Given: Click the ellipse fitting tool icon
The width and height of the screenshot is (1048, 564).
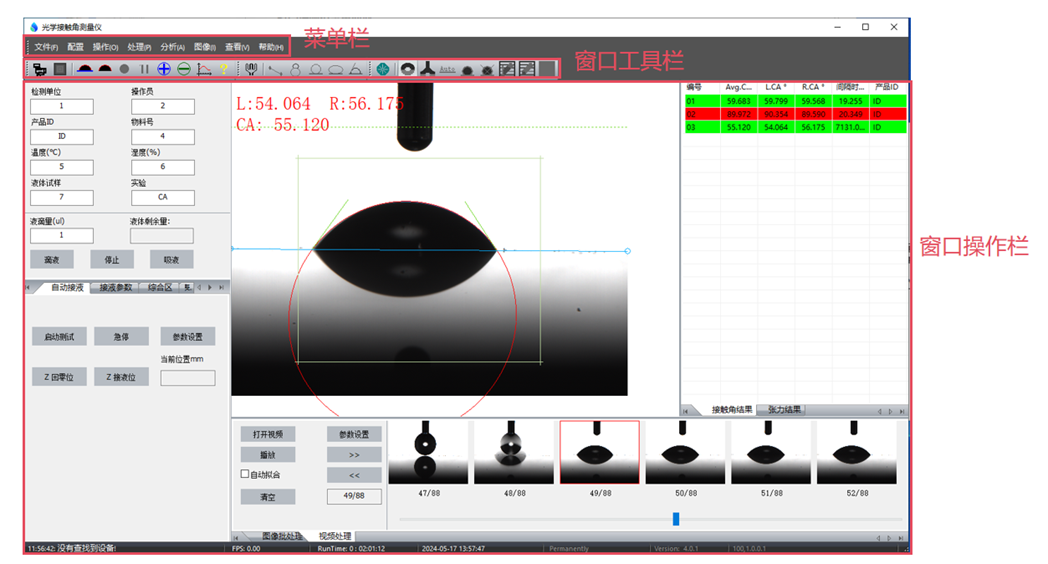Looking at the screenshot, I should 336,69.
